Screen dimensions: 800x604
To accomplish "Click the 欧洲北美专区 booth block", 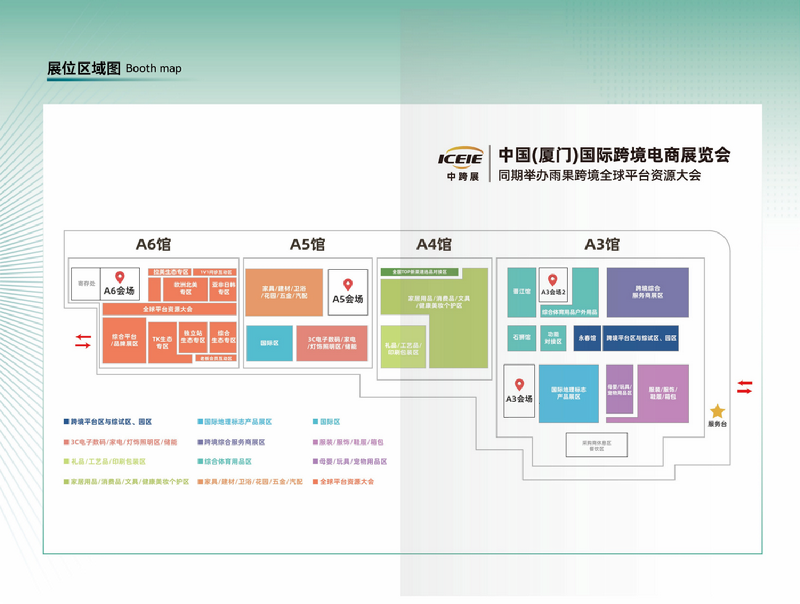I will click(185, 289).
